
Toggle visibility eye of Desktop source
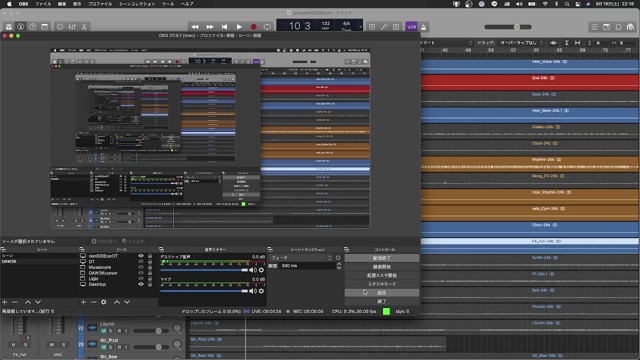click(x=141, y=284)
